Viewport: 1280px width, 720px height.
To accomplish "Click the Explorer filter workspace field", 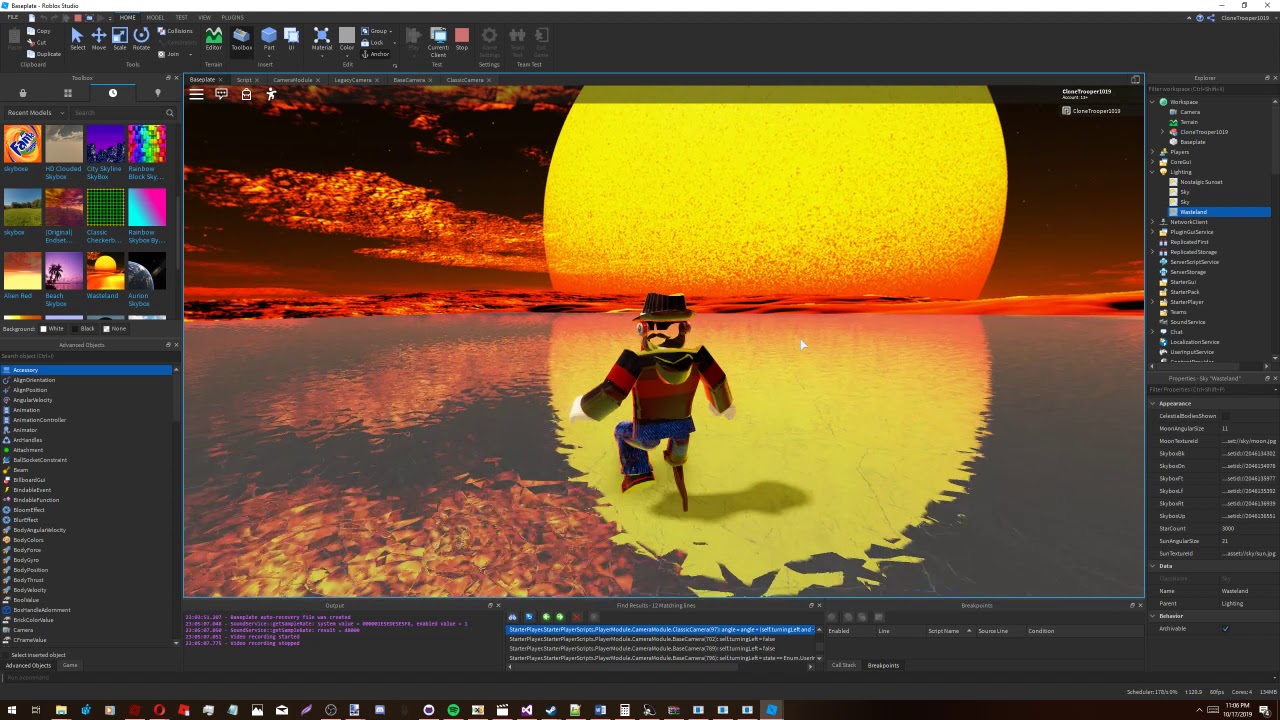I will click(x=1210, y=90).
